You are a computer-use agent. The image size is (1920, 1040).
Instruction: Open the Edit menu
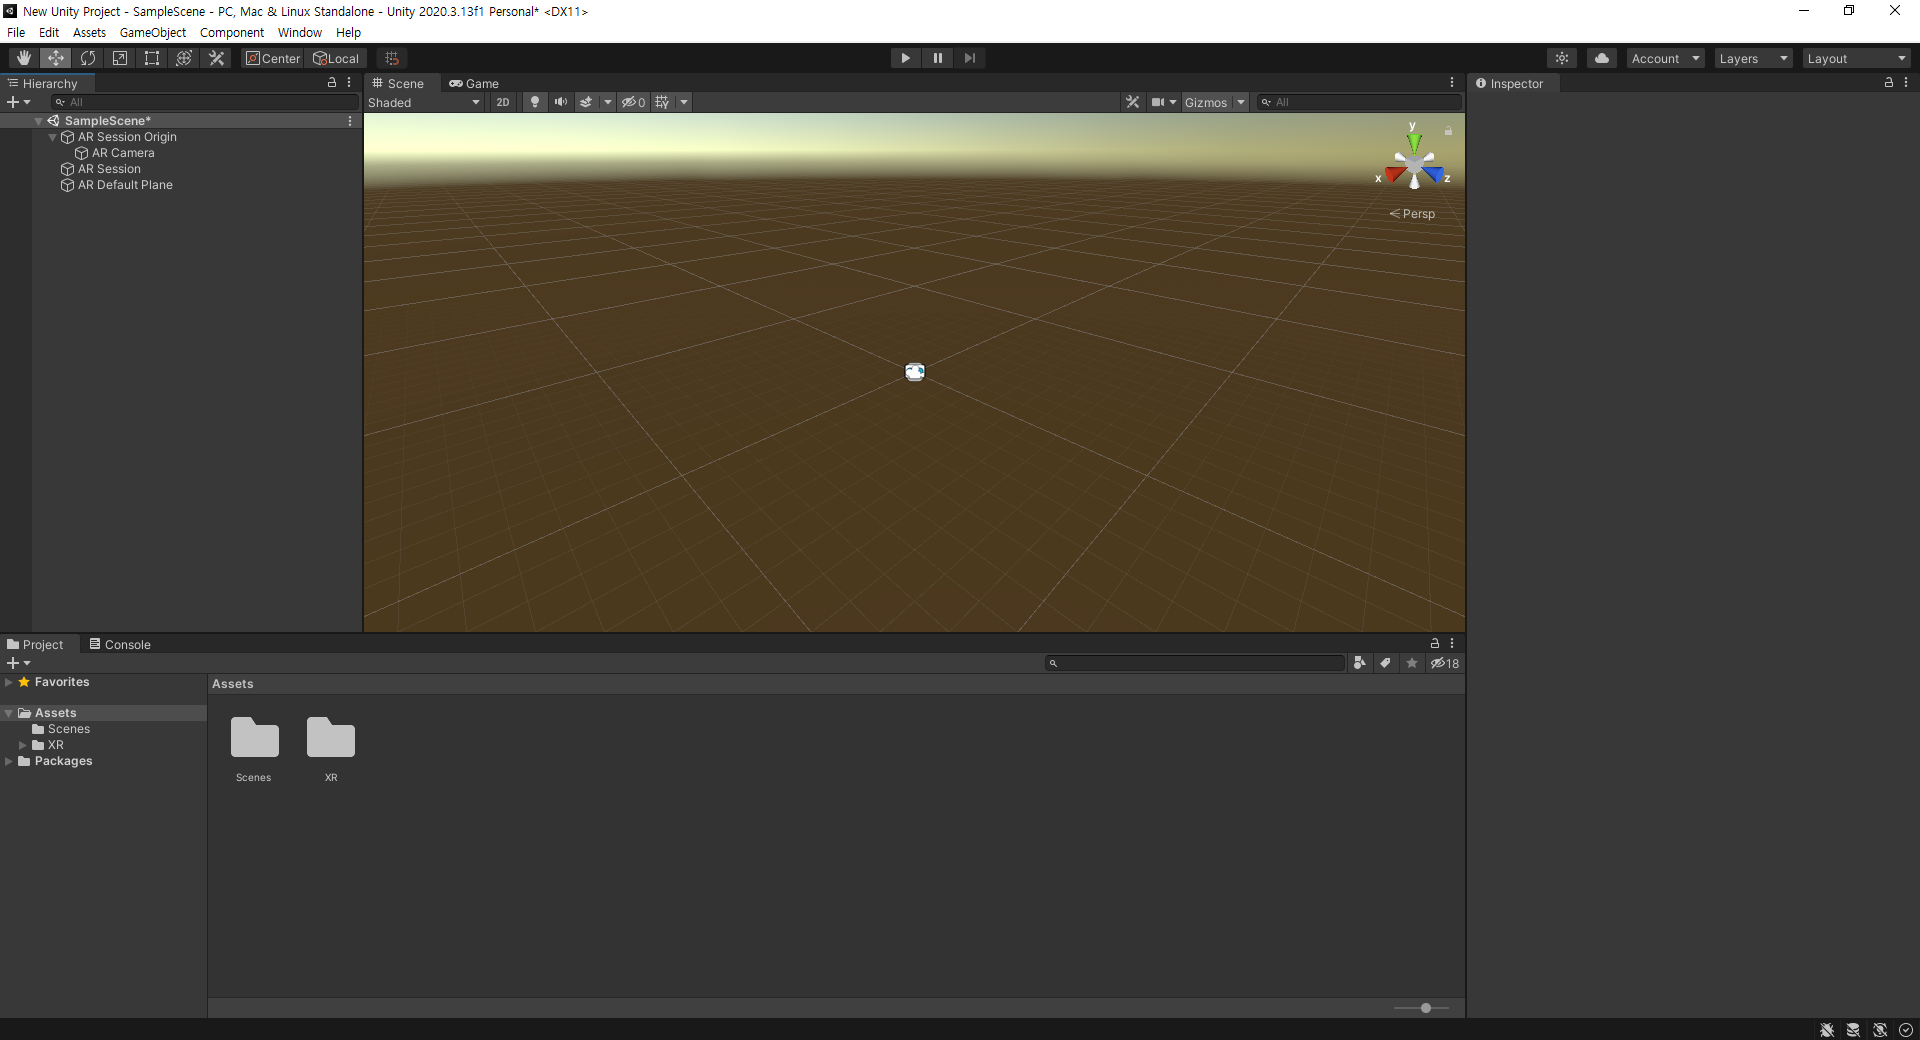point(49,32)
